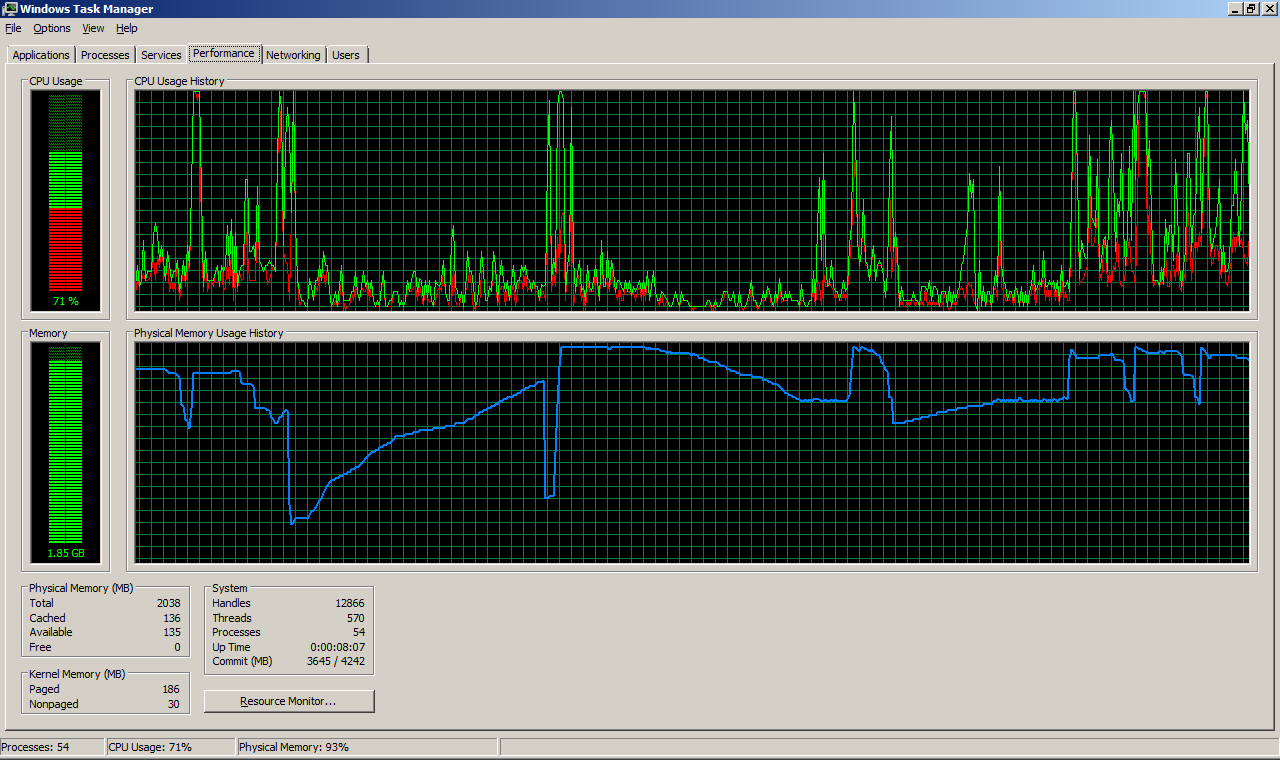
Task: Switch to the Users tab
Action: point(346,55)
